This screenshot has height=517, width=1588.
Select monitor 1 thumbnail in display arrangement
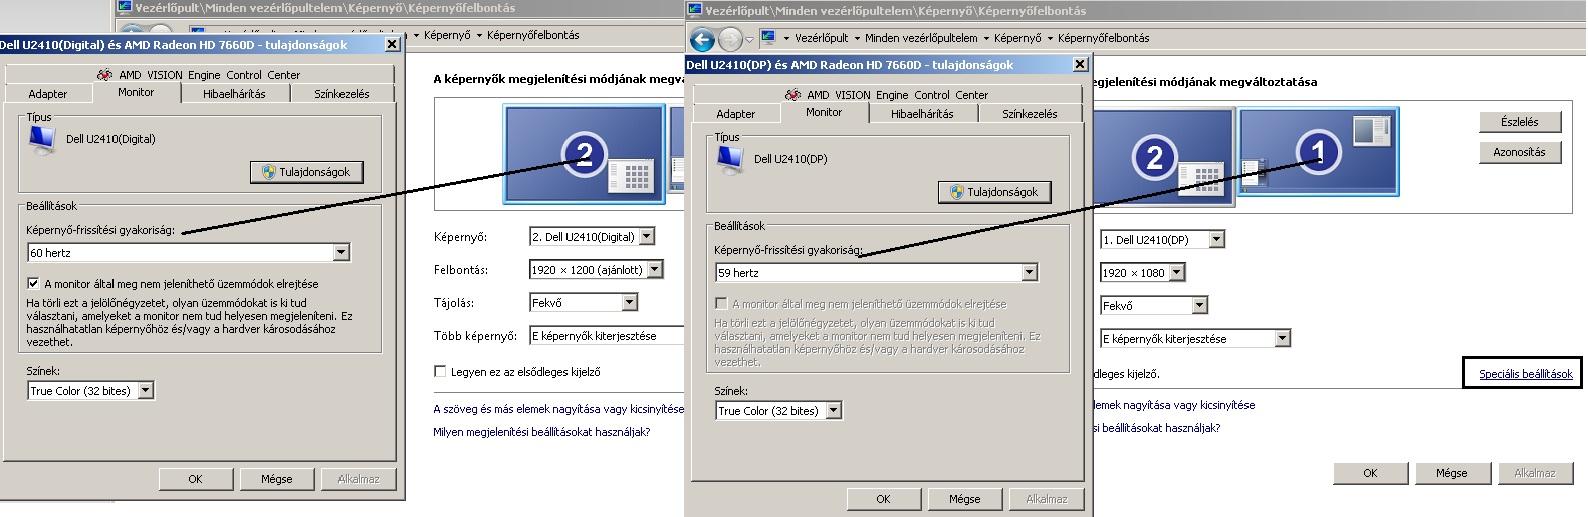[1318, 152]
